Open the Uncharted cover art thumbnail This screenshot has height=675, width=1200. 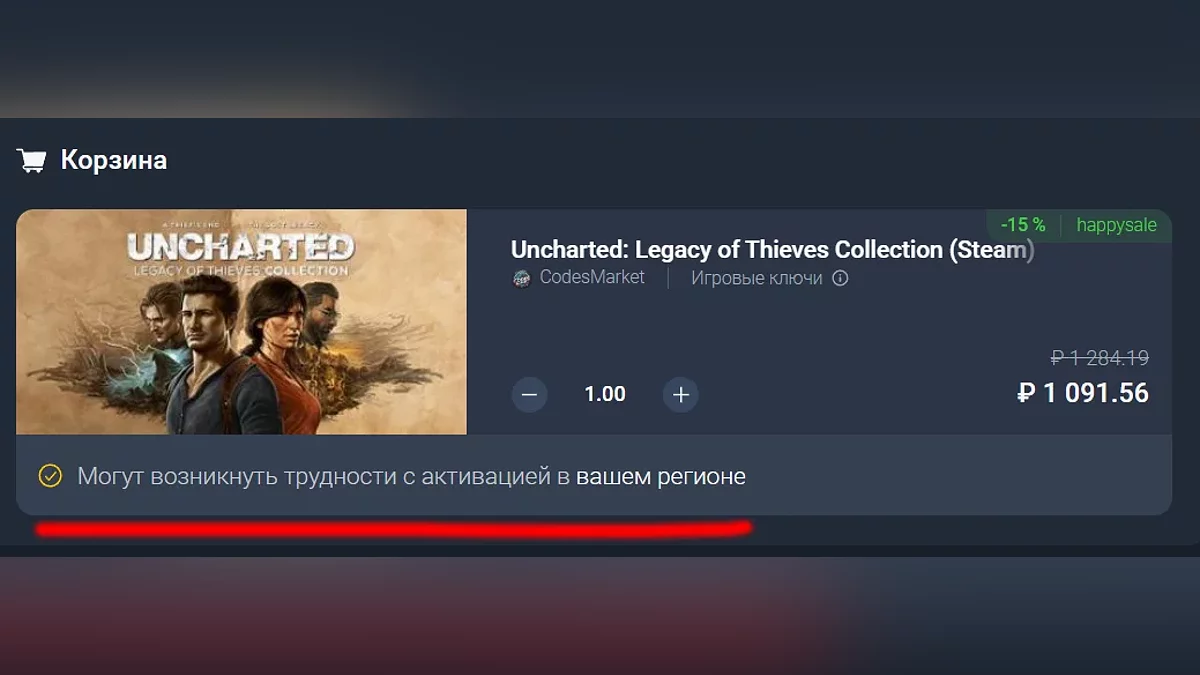pos(241,322)
